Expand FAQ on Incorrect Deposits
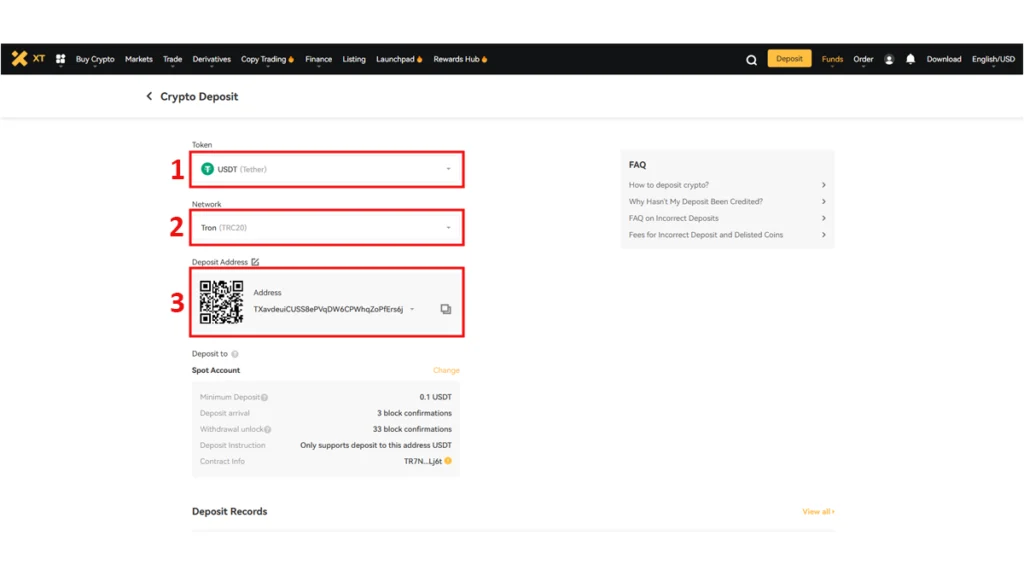1024x576 pixels. (x=728, y=218)
